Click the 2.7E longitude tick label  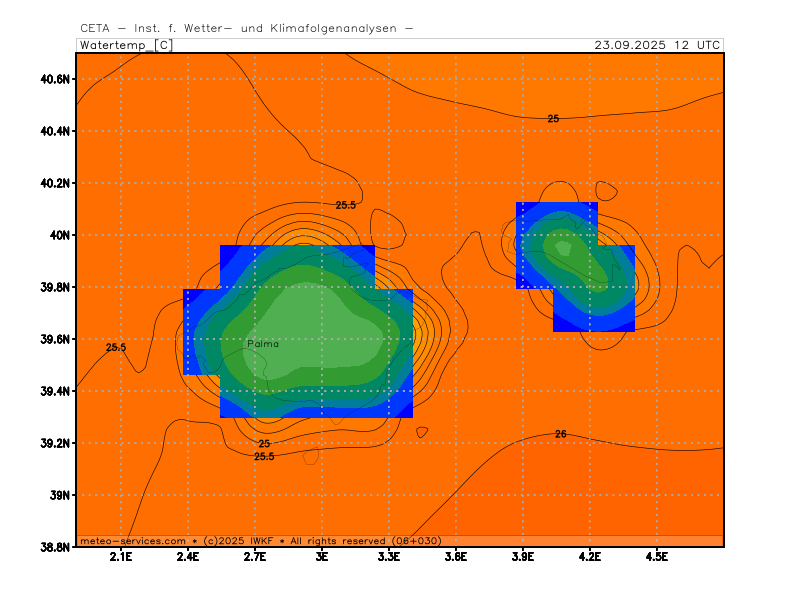255,557
